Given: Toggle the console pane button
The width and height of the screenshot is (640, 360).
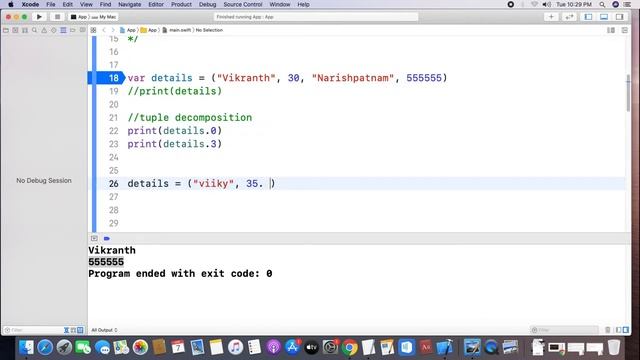Looking at the screenshot, I should click(x=626, y=330).
